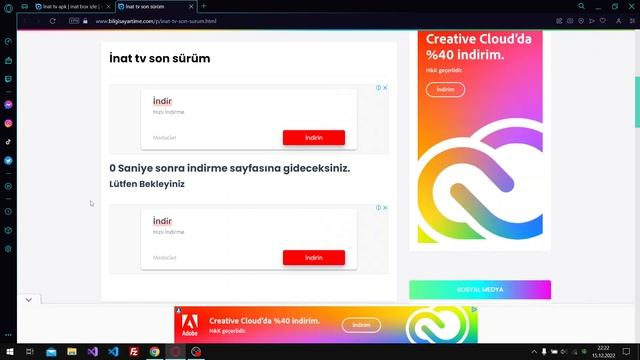Open a new tab with the plus button
Image resolution: width=640 pixels, height=360 pixels.
(x=204, y=6)
